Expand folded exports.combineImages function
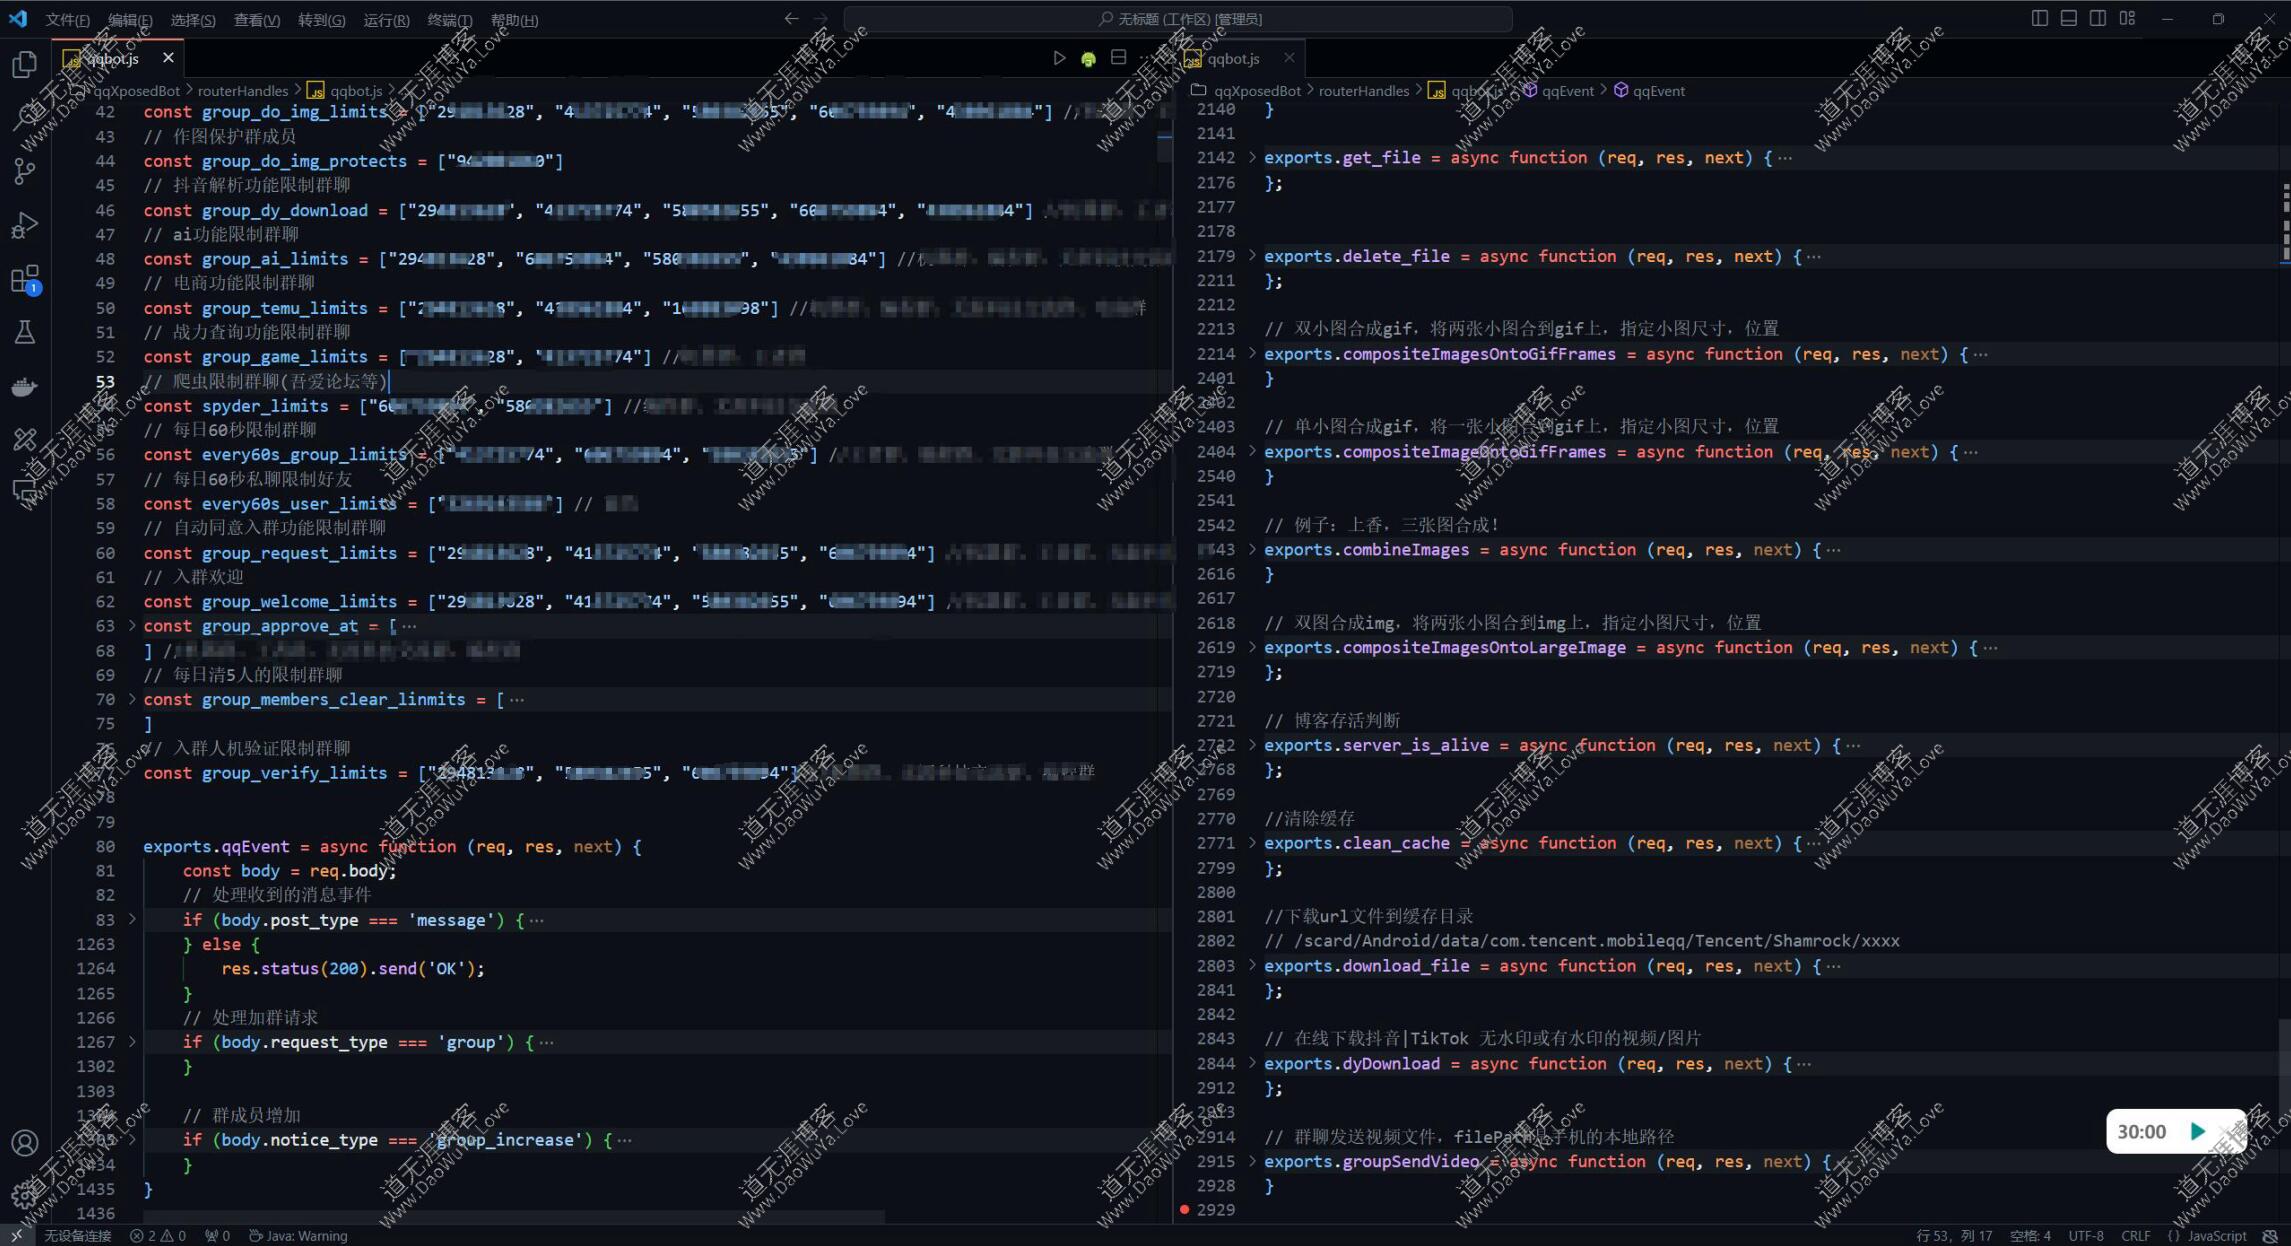 point(1252,549)
